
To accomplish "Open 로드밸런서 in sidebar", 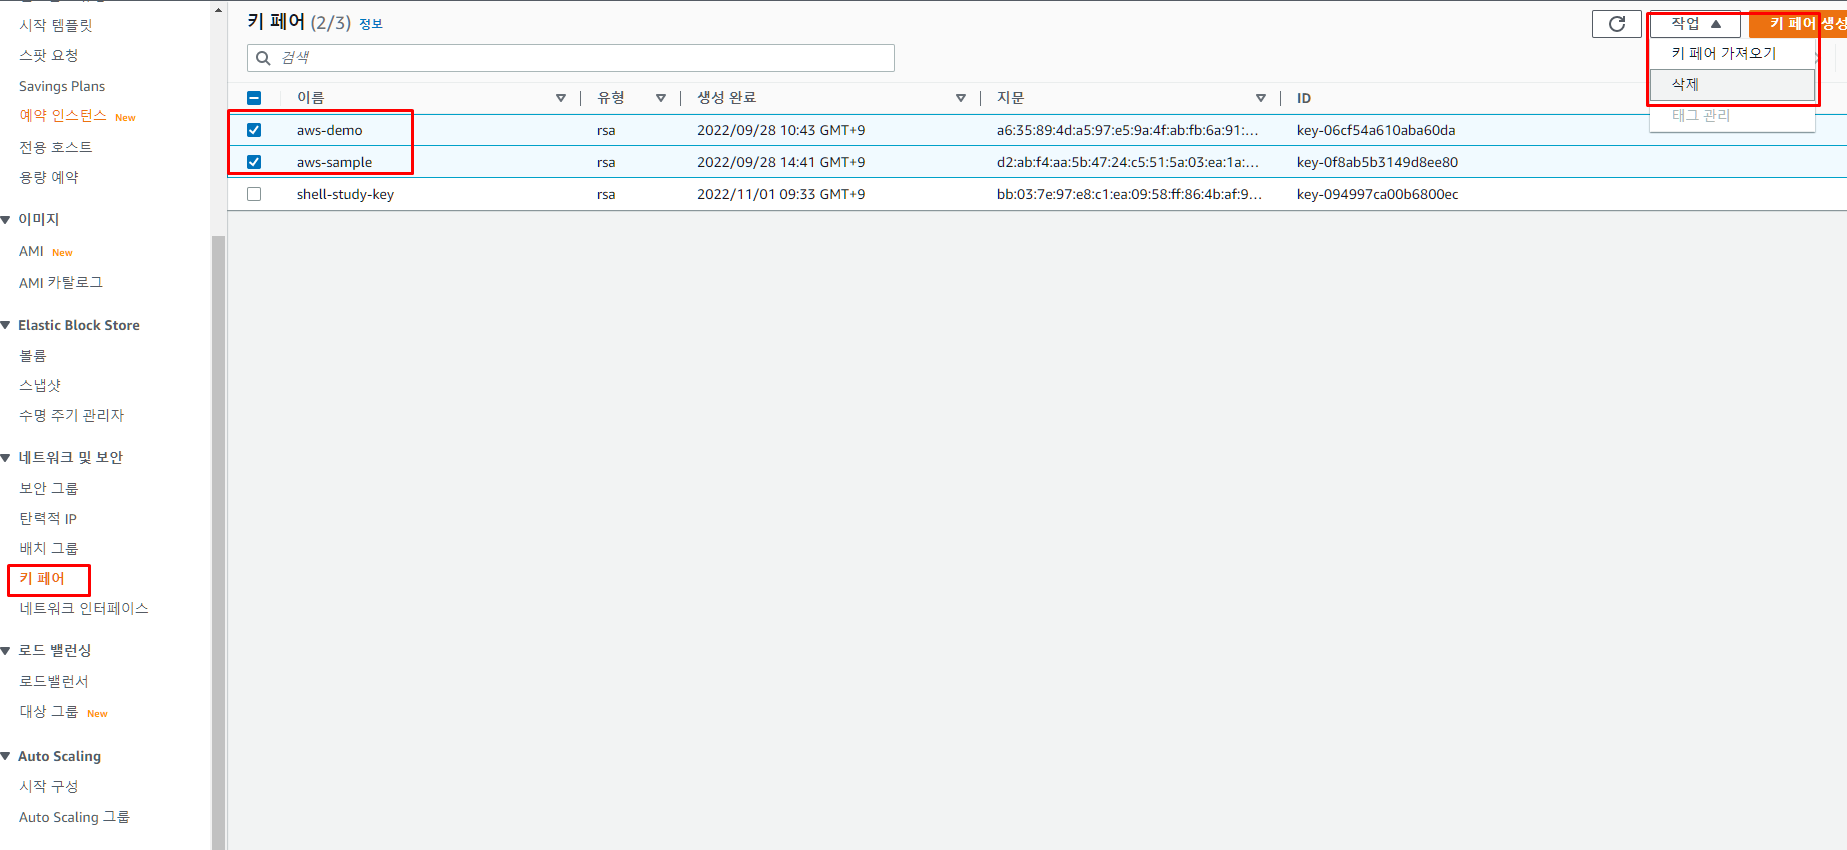I will pyautogui.click(x=54, y=681).
